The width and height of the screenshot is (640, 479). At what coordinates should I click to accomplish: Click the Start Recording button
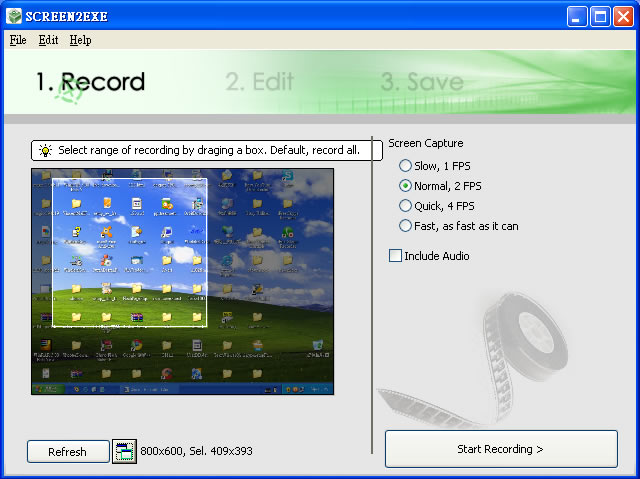tap(501, 449)
